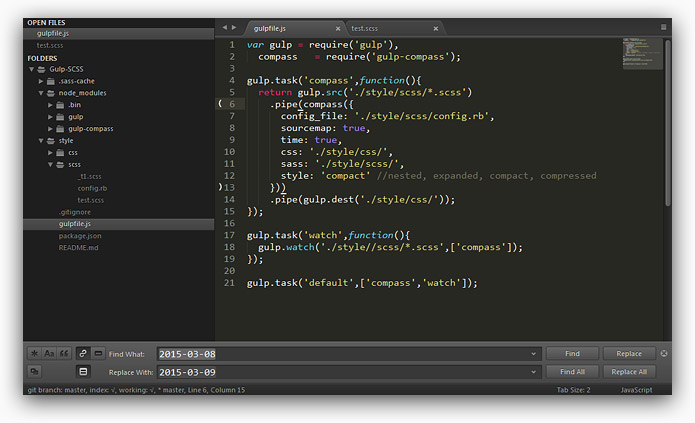Click the opening bracket marker on line 6
The image size is (695, 423).
coord(220,104)
